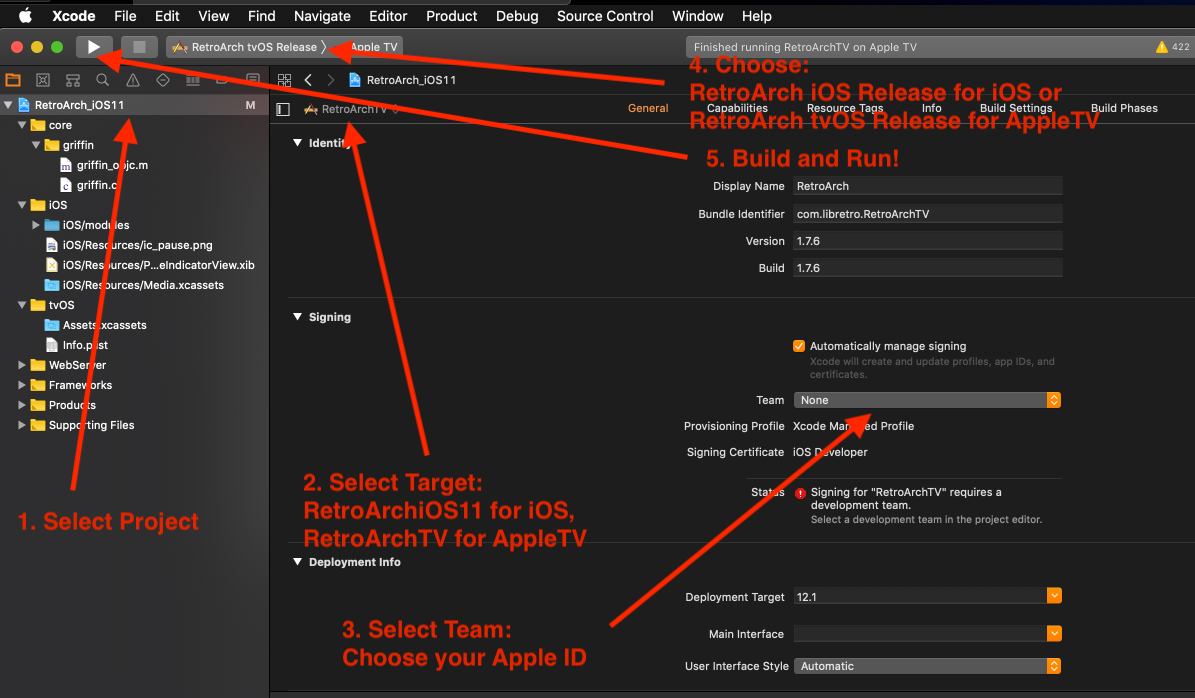Open the Source Control menu
1195x698 pixels.
605,16
